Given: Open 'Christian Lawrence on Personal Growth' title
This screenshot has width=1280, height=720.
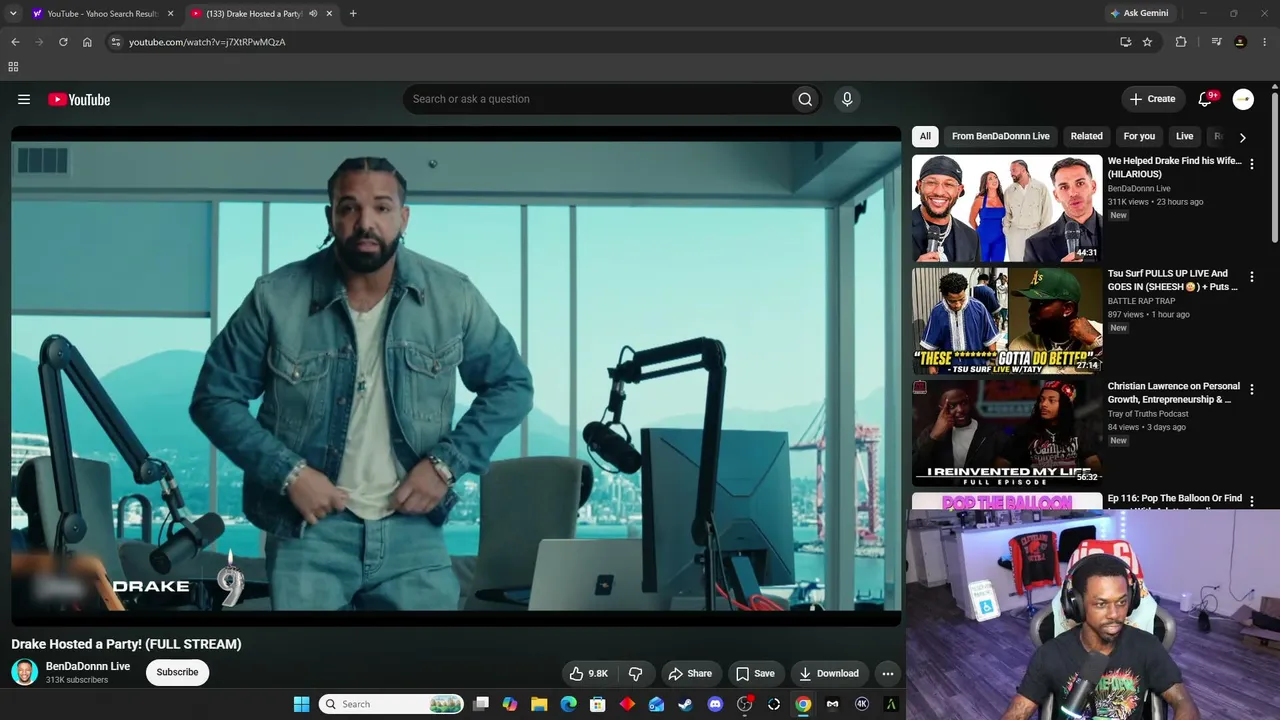Looking at the screenshot, I should click(x=1174, y=393).
